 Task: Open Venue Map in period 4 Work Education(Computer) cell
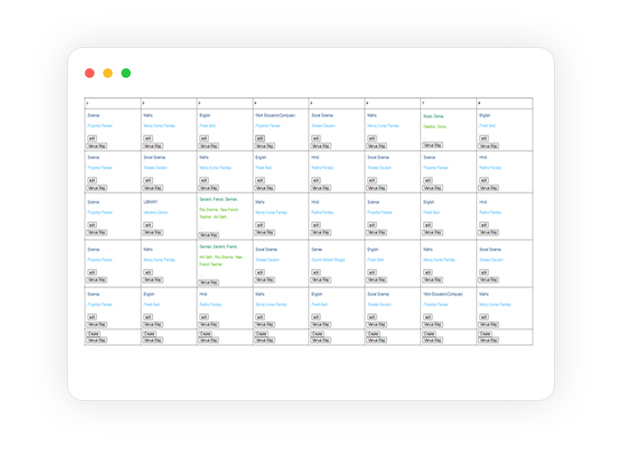(265, 146)
